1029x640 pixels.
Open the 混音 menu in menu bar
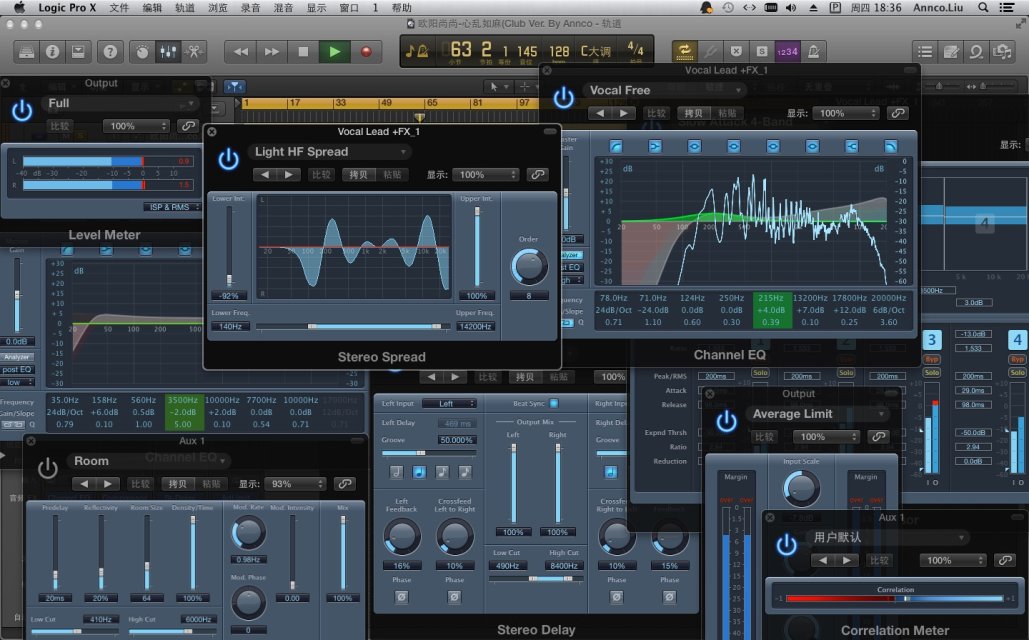click(x=283, y=7)
